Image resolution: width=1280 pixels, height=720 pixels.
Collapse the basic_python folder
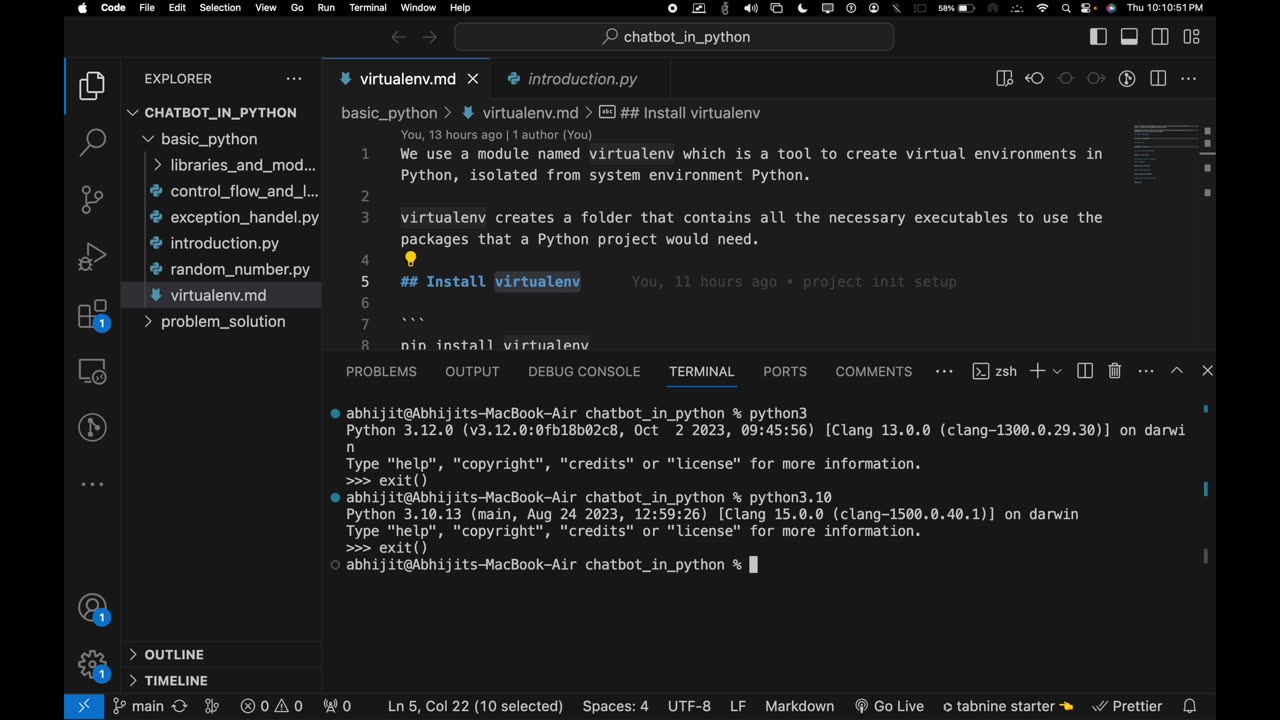[221, 139]
